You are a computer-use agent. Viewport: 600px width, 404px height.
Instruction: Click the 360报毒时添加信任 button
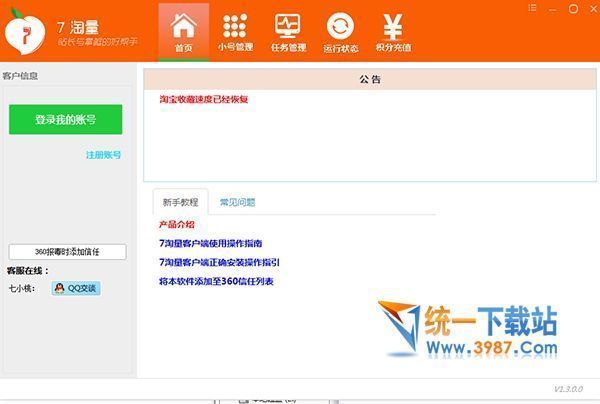coord(67,252)
